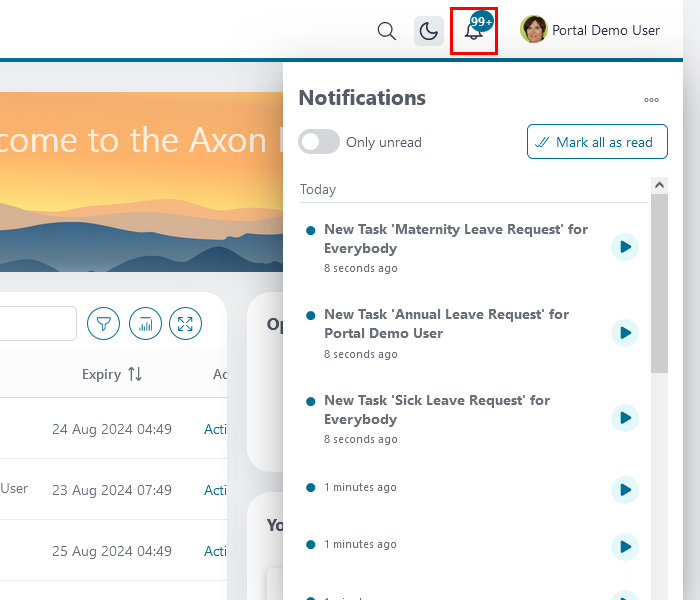The image size is (700, 600).
Task: Open the search magnifier icon
Action: (387, 31)
